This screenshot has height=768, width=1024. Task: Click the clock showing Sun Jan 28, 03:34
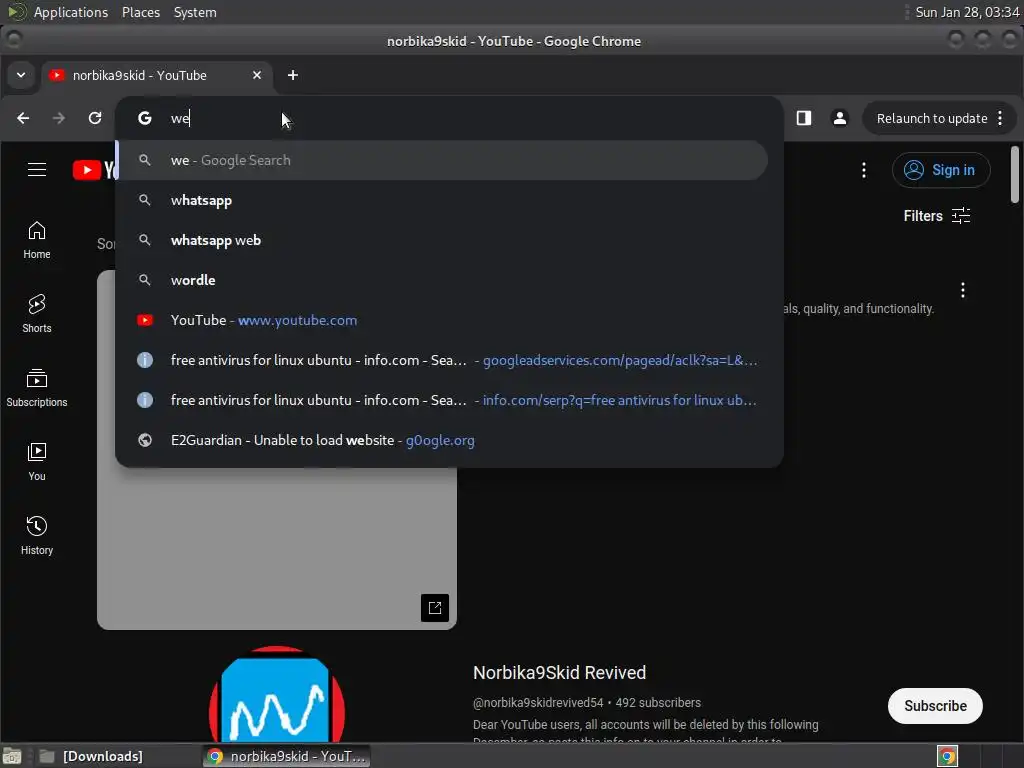point(967,12)
